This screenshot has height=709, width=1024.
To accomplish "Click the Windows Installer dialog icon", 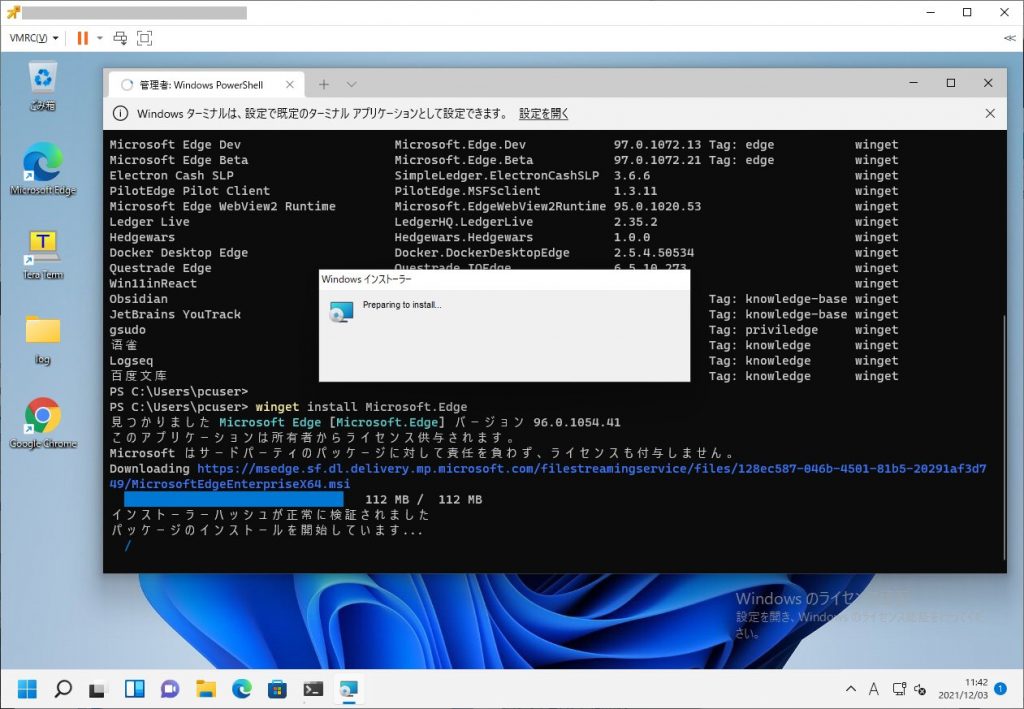I will (341, 311).
